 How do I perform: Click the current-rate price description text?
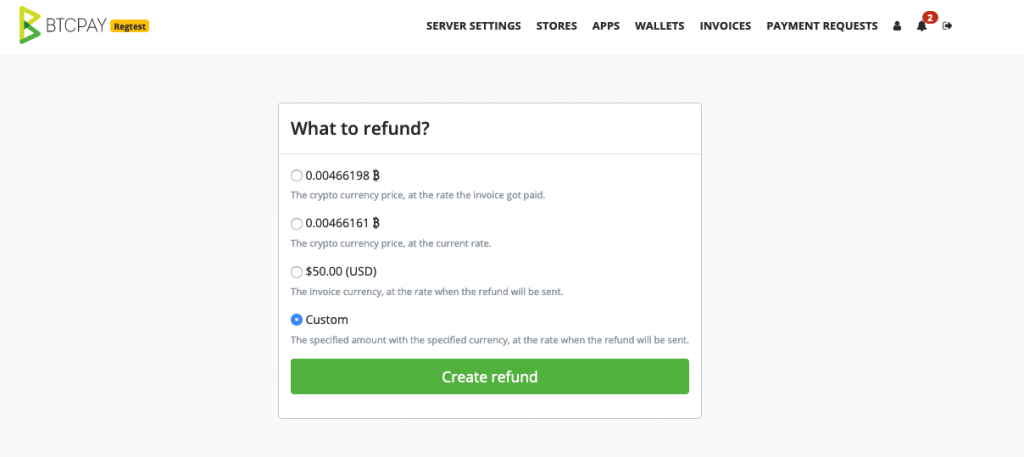click(391, 244)
